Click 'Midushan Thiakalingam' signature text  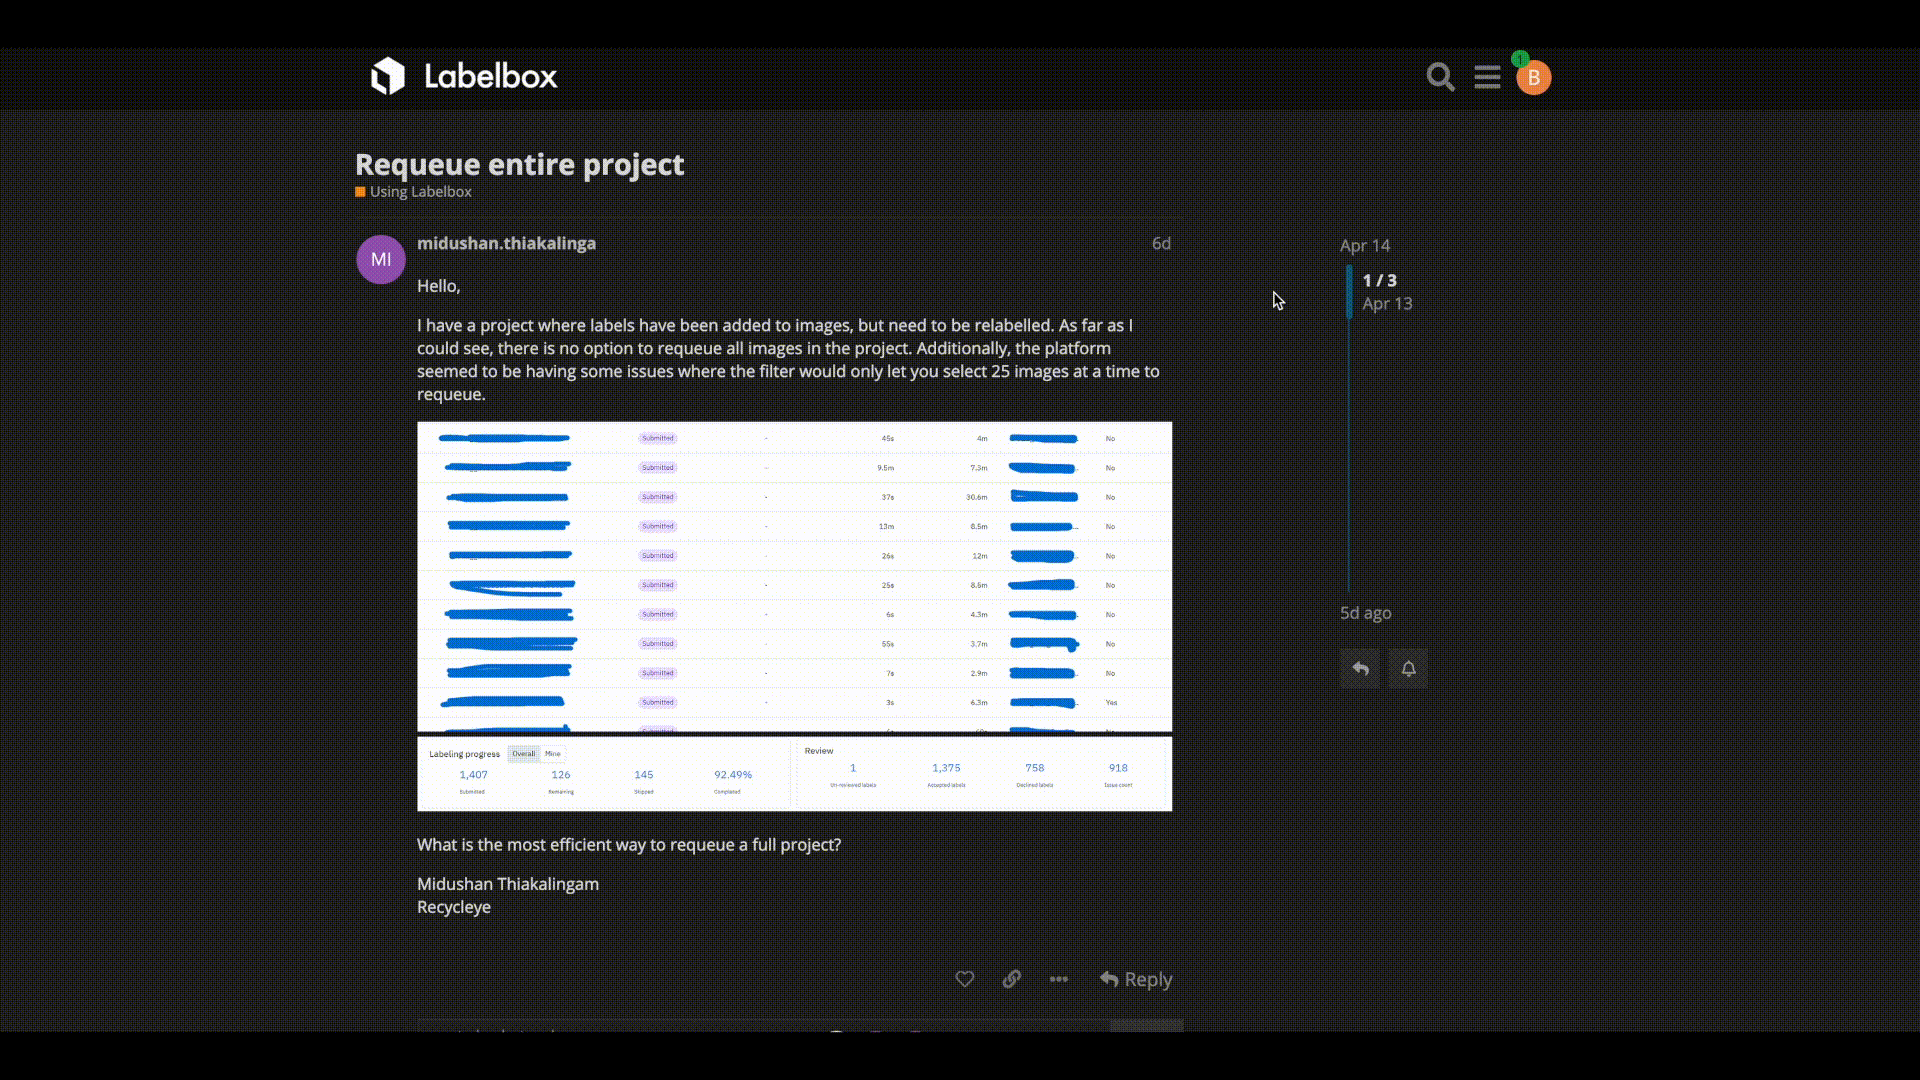tap(508, 884)
